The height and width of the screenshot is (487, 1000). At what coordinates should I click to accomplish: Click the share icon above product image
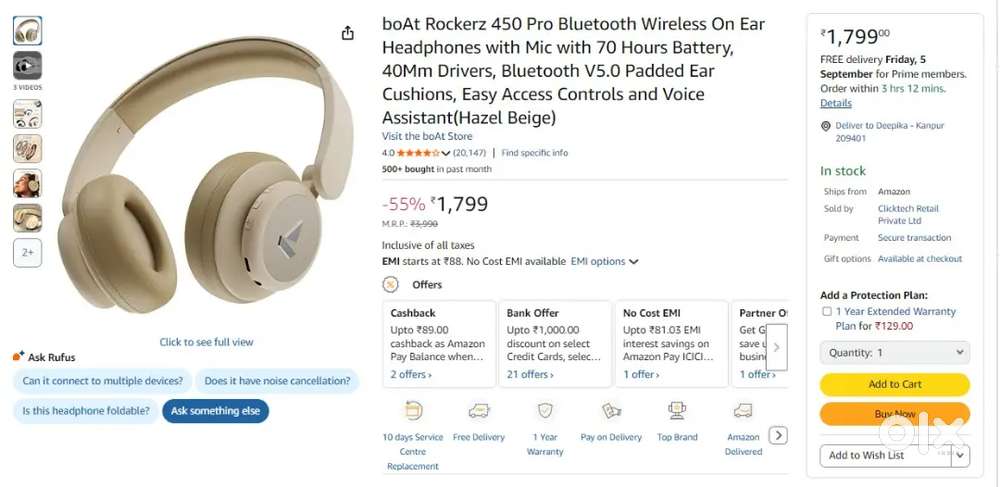pos(348,33)
